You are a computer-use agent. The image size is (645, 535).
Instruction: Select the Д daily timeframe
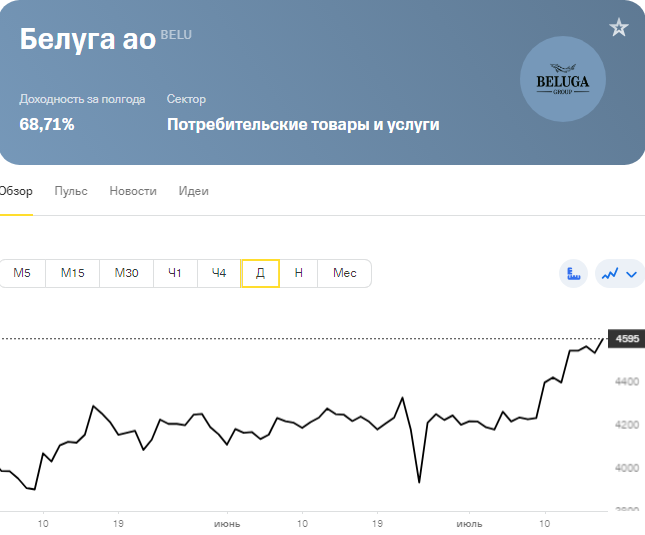[260, 273]
